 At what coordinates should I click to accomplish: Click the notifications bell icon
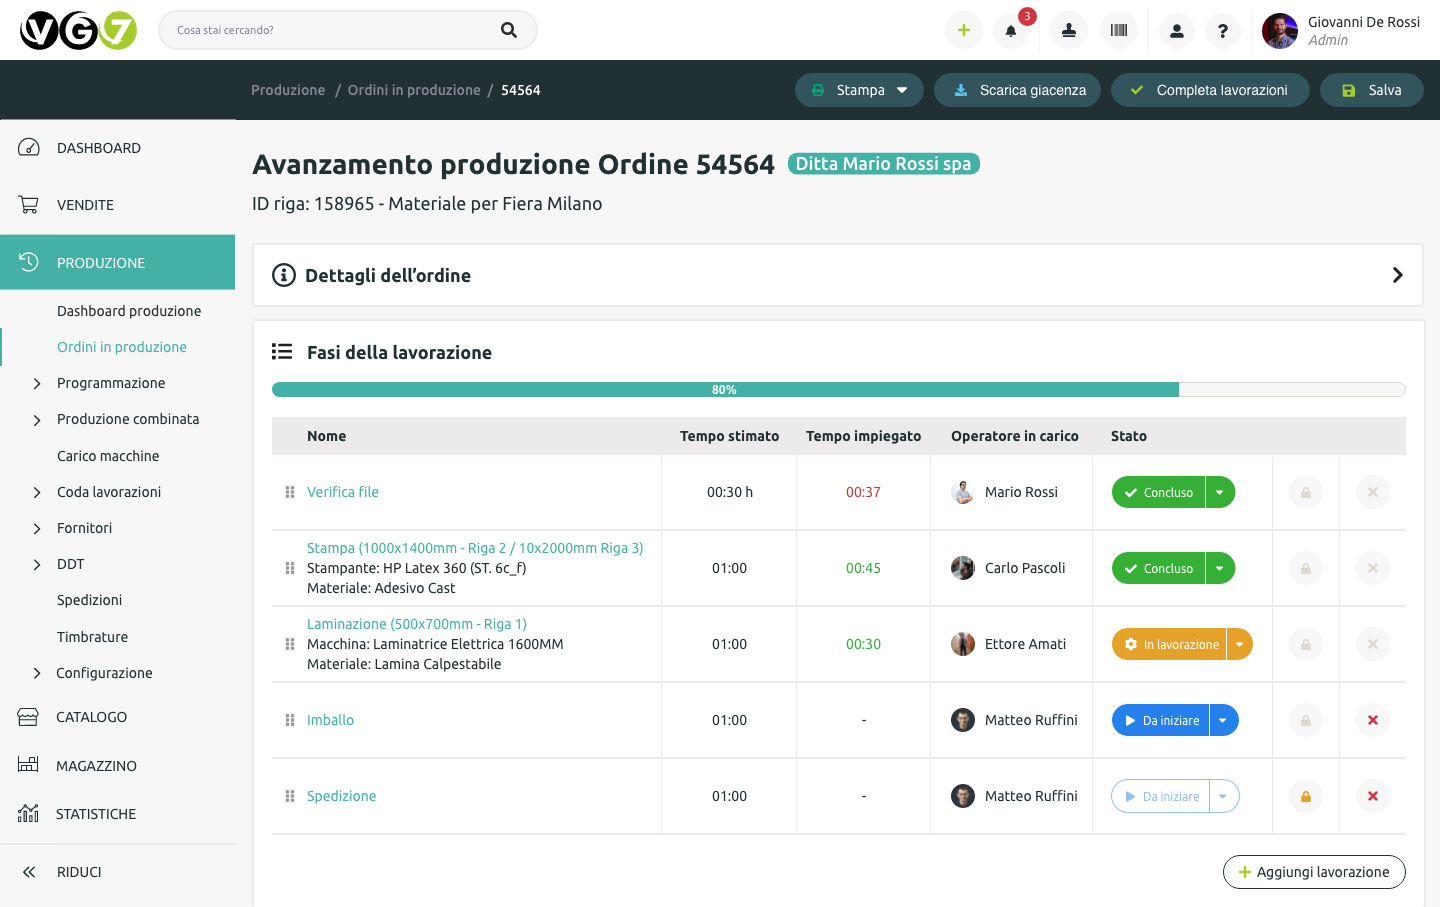(x=1011, y=30)
